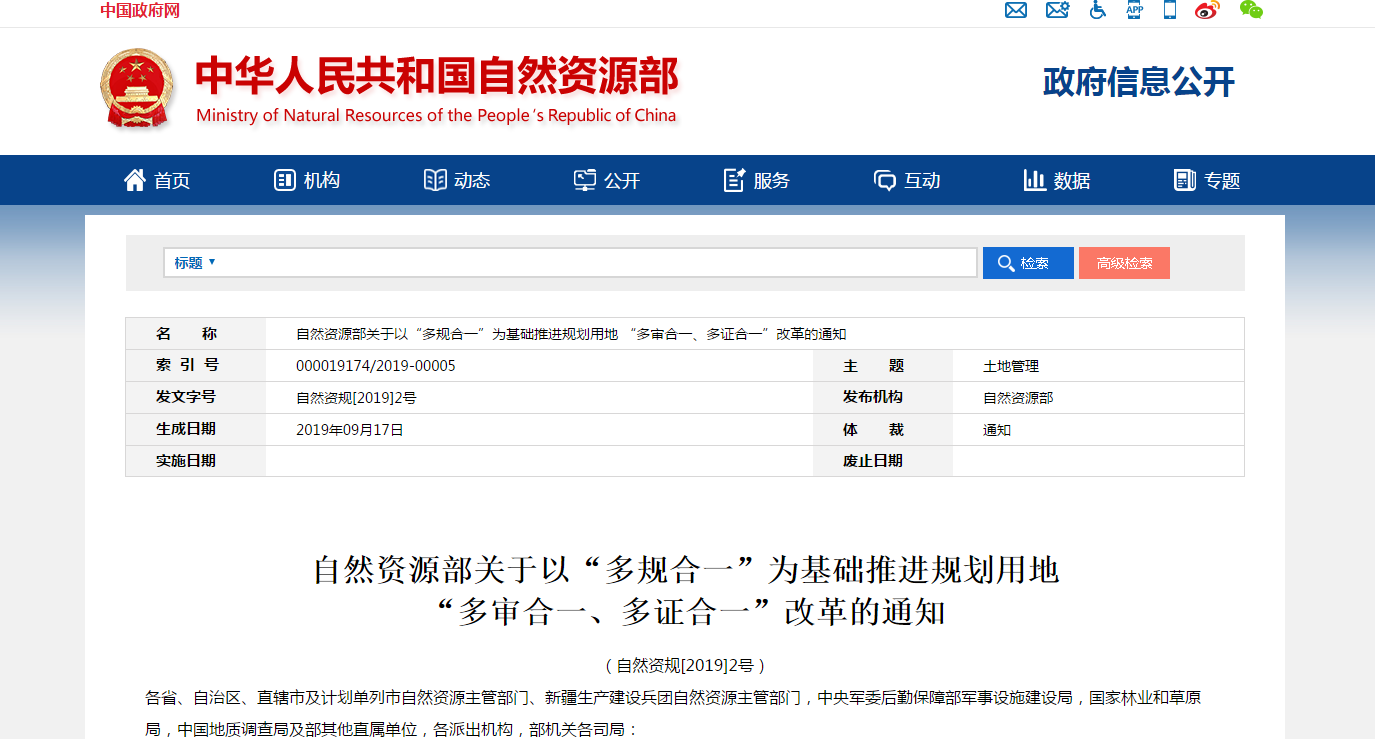Open the mail settings envelope icon
Image resolution: width=1375 pixels, height=739 pixels.
(x=1057, y=10)
